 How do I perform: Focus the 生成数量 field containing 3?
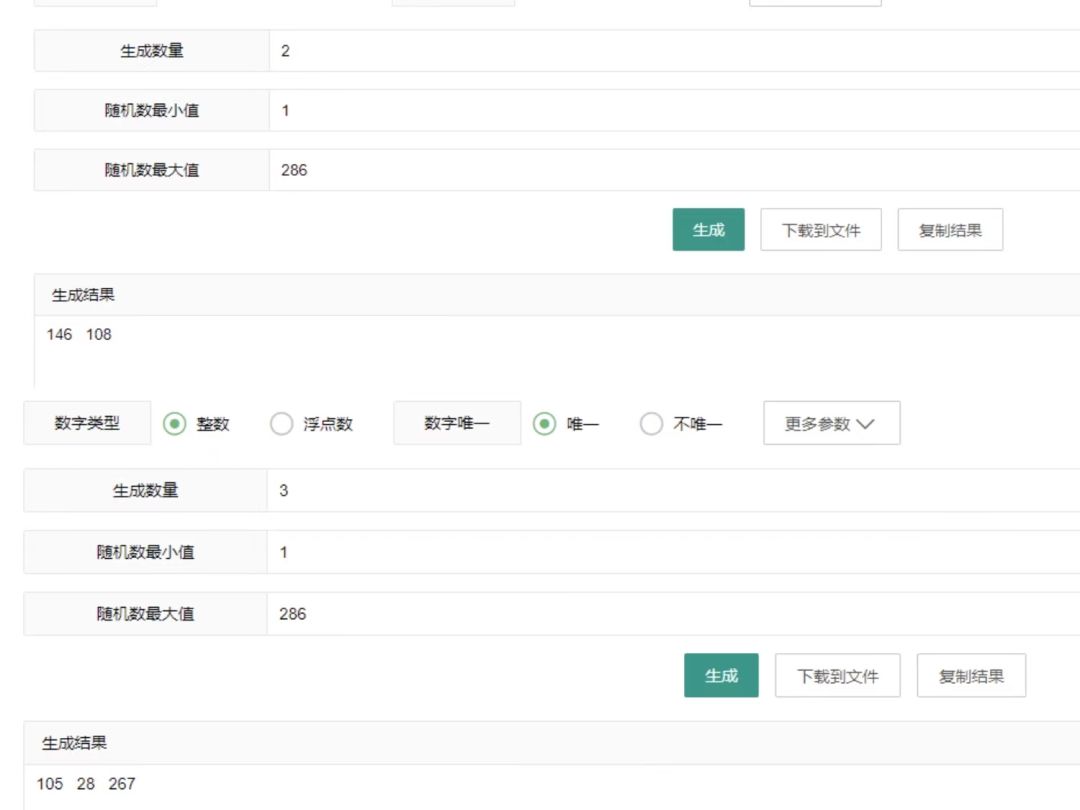(673, 490)
